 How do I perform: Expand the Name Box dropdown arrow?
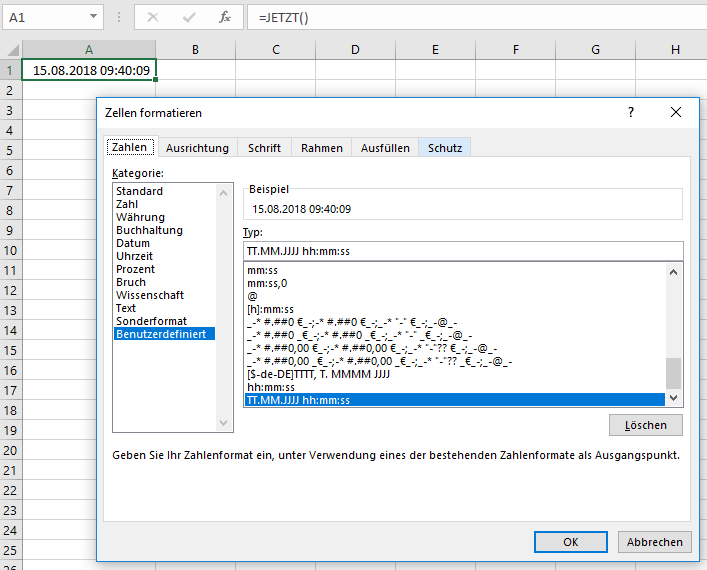click(93, 17)
